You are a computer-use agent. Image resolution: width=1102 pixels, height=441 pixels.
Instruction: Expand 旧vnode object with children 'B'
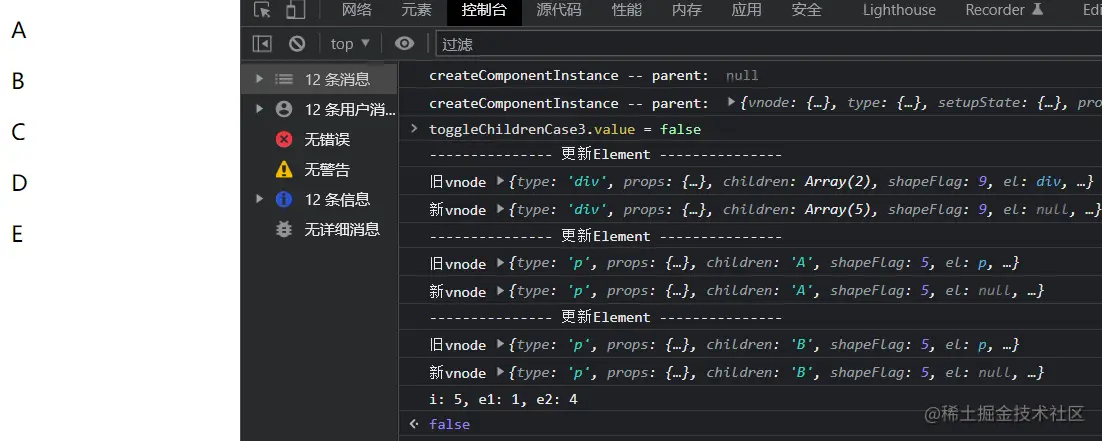tap(500, 344)
